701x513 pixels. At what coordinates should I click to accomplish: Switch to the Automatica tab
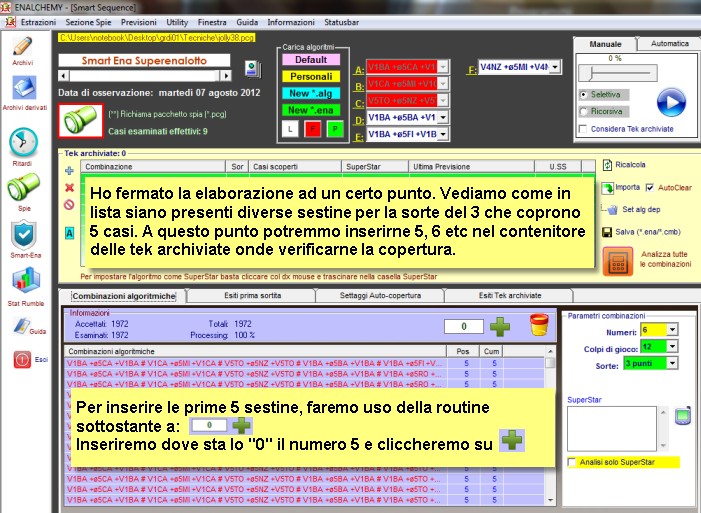pos(669,43)
